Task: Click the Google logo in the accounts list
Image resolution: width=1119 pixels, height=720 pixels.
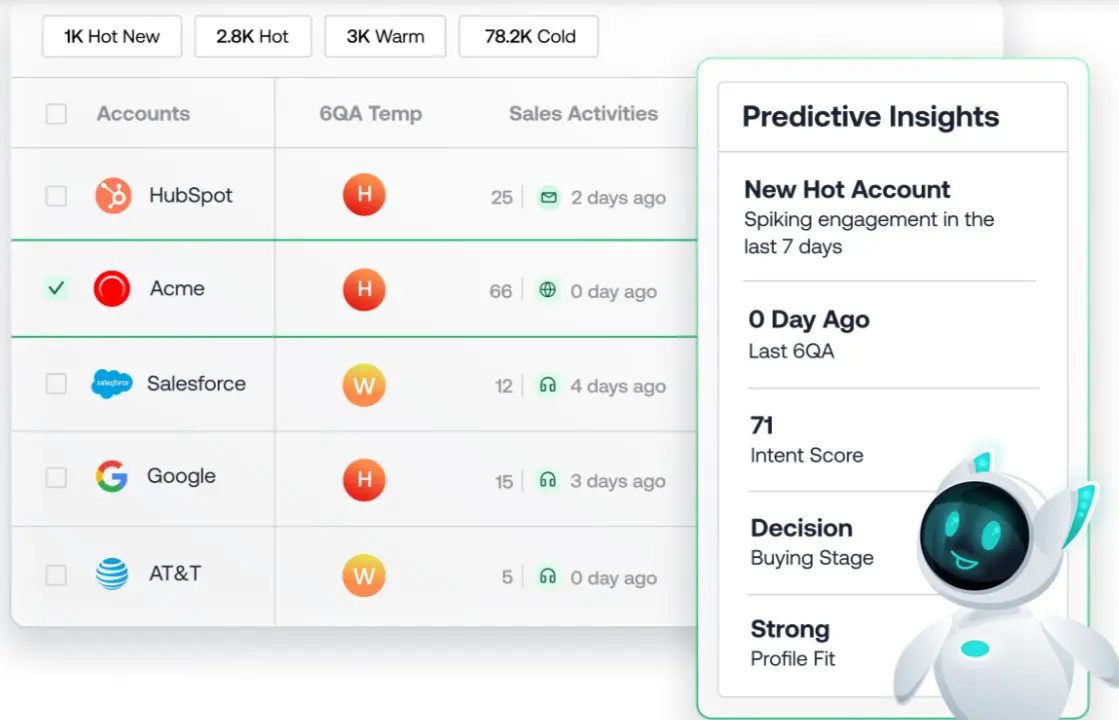Action: (111, 477)
